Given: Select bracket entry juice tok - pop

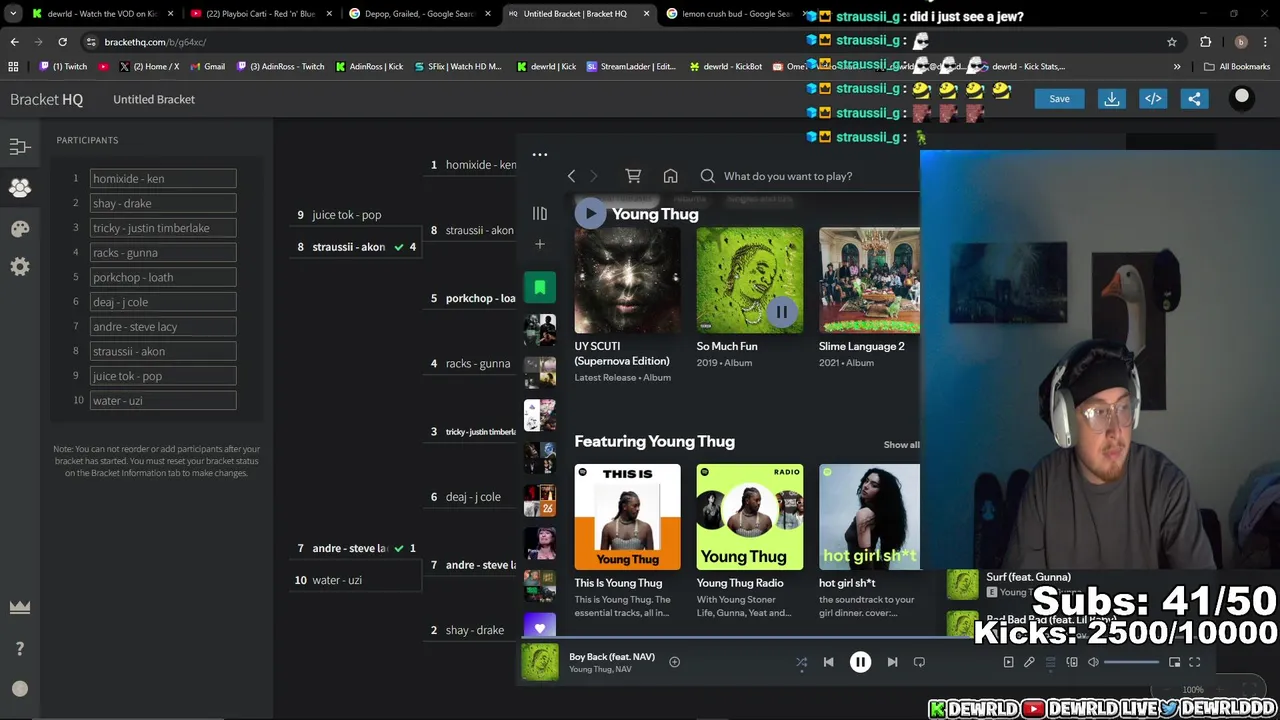Looking at the screenshot, I should tap(357, 215).
